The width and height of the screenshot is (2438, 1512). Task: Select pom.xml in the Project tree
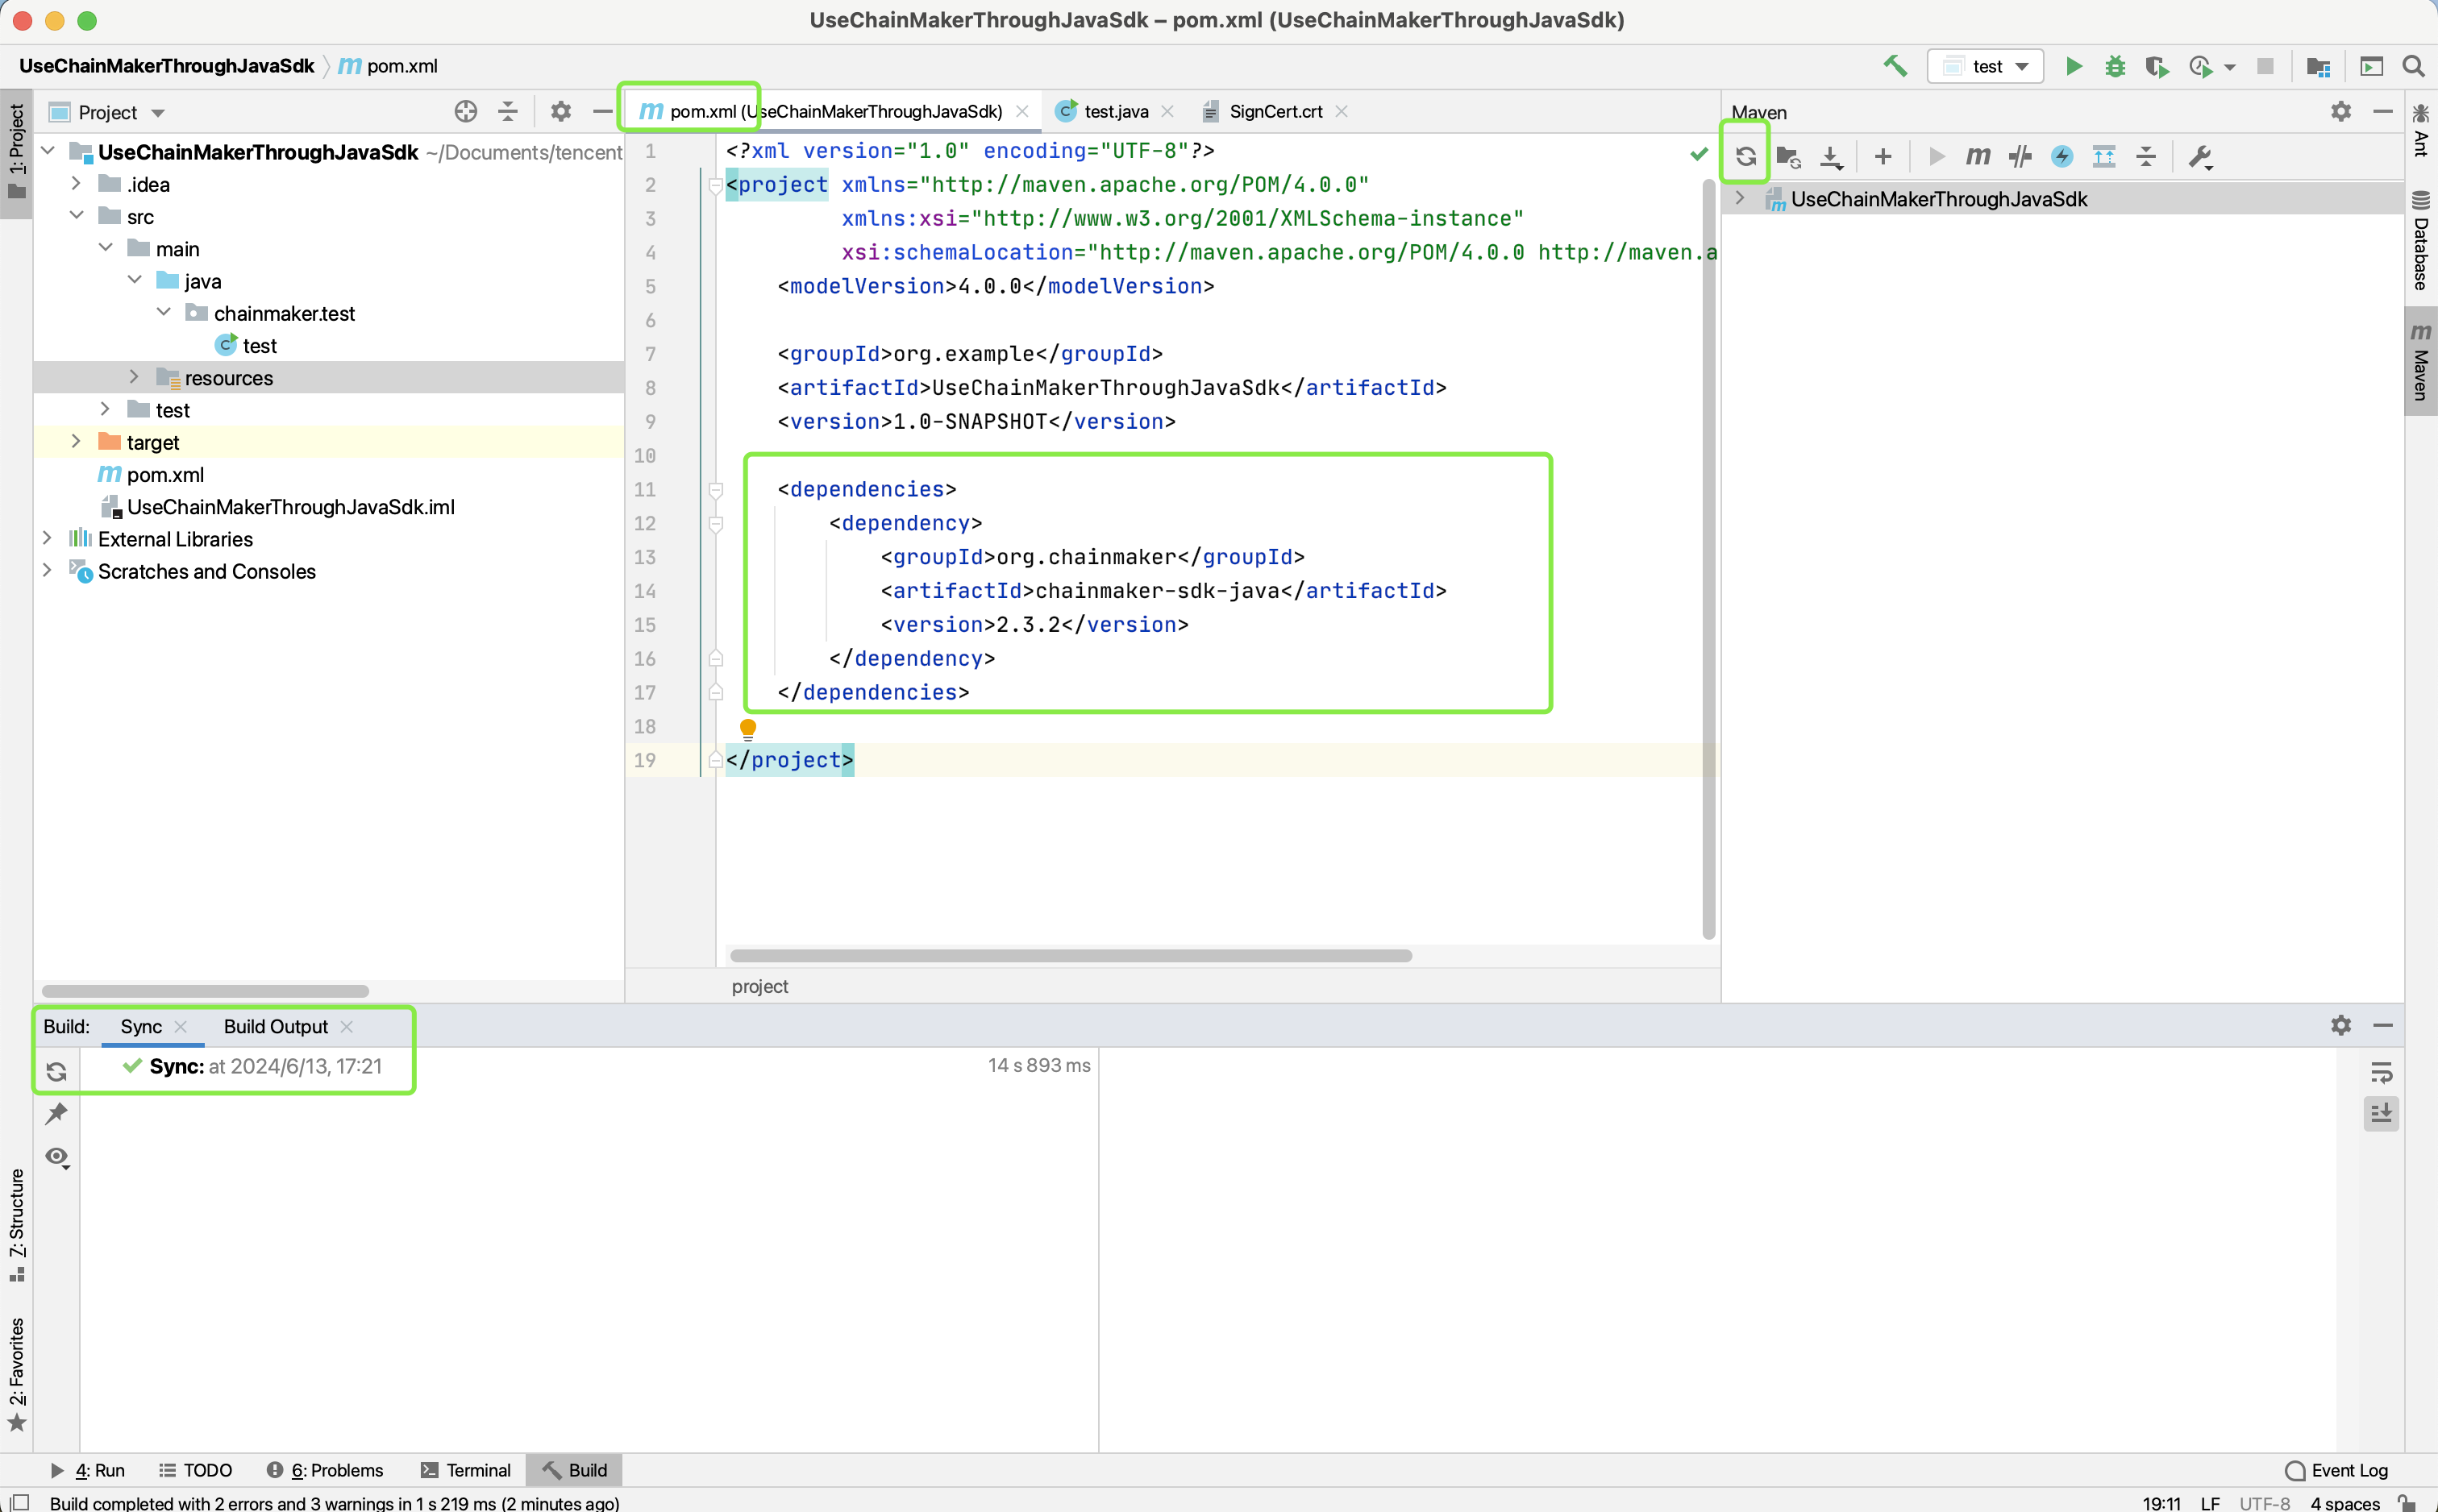tap(165, 475)
